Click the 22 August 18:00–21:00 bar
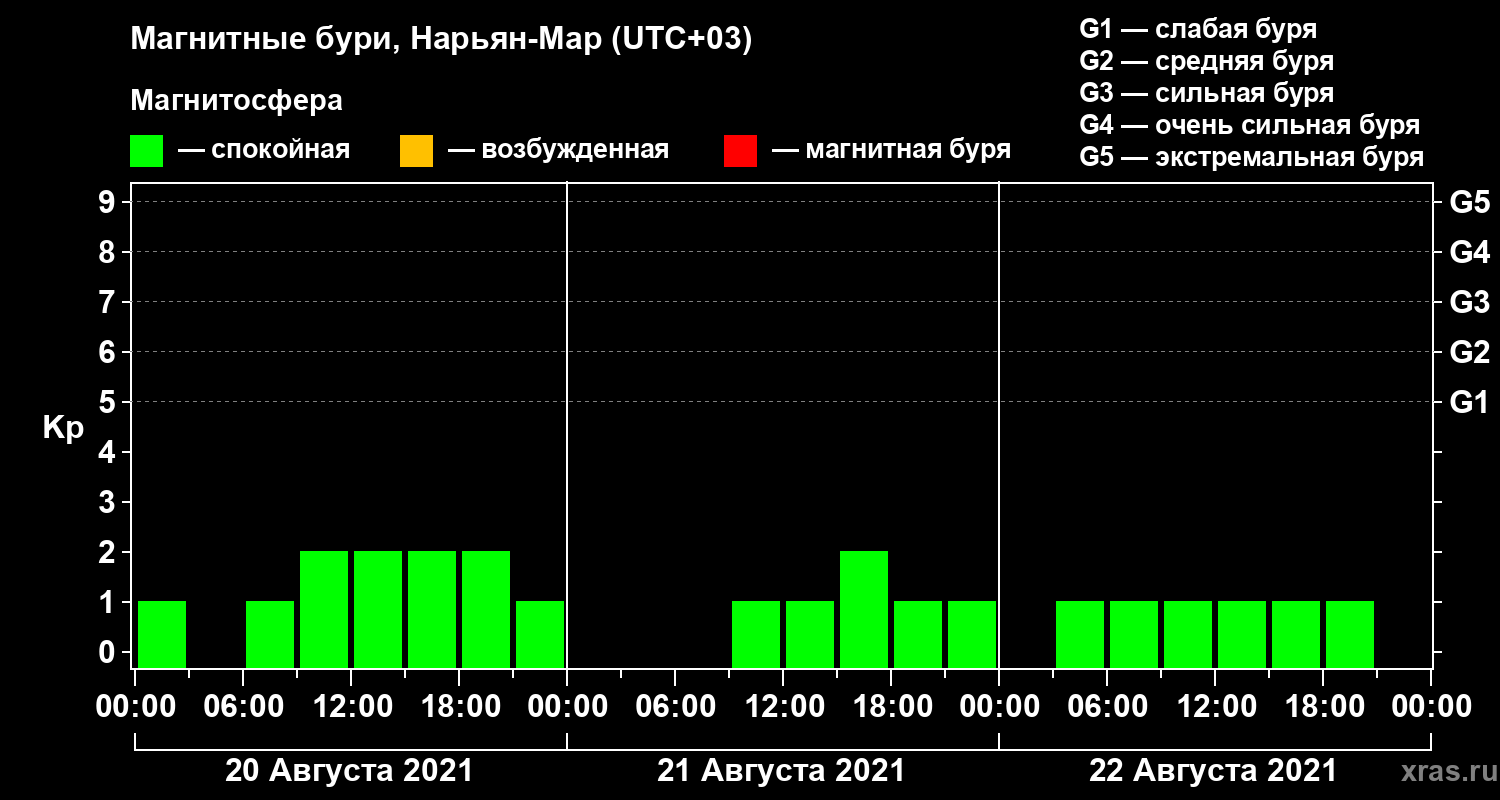The image size is (1500, 800). click(1350, 634)
